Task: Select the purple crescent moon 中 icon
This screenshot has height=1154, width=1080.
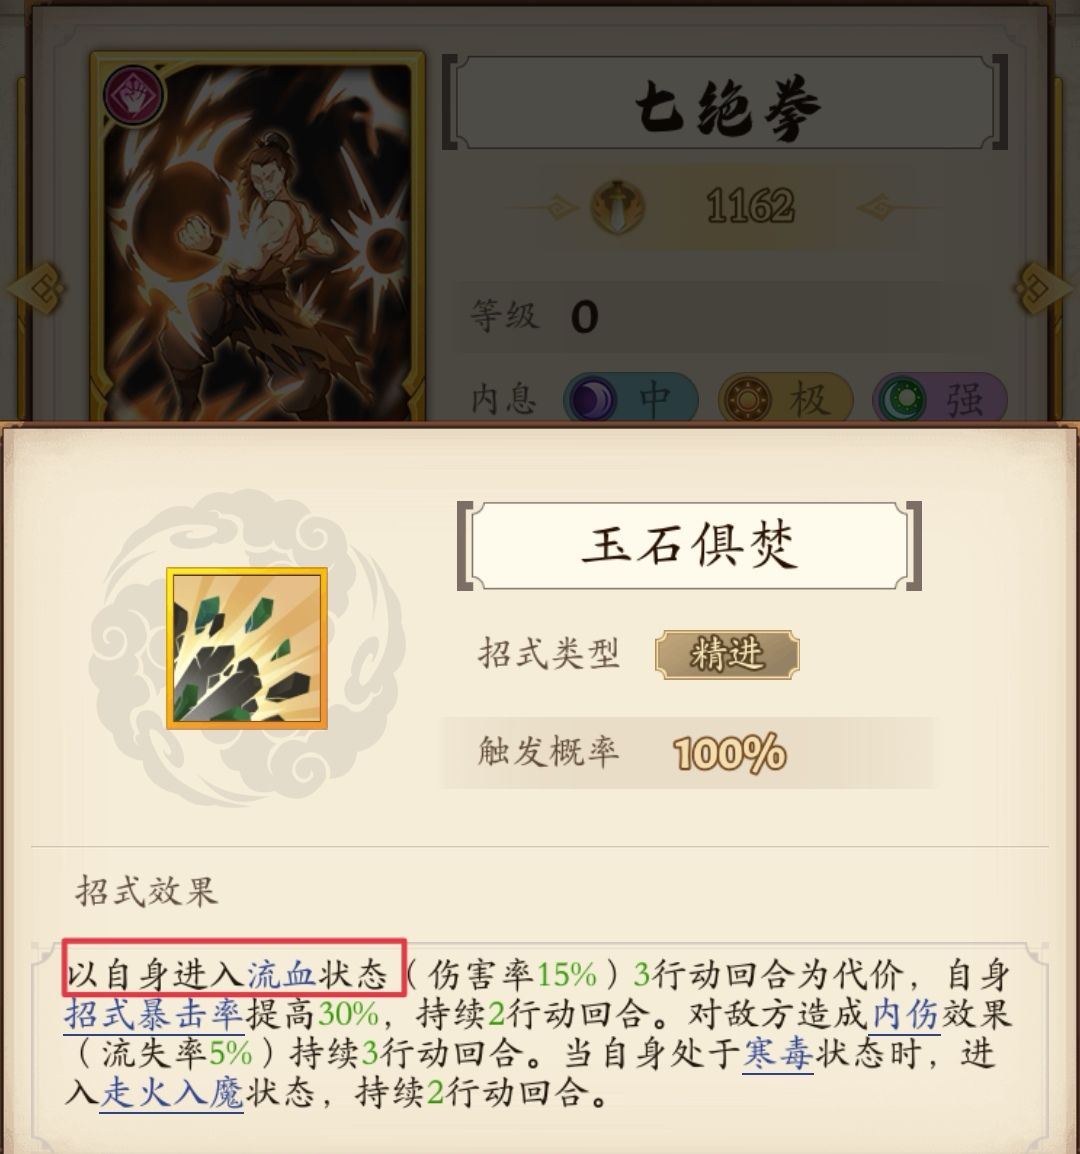Action: coord(591,400)
